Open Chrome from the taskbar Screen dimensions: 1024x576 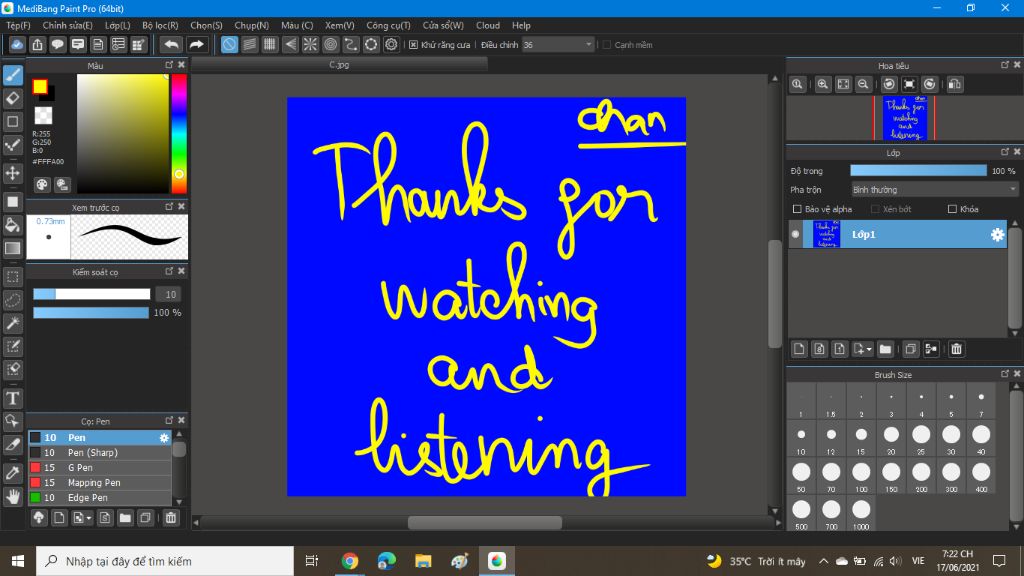[349, 561]
